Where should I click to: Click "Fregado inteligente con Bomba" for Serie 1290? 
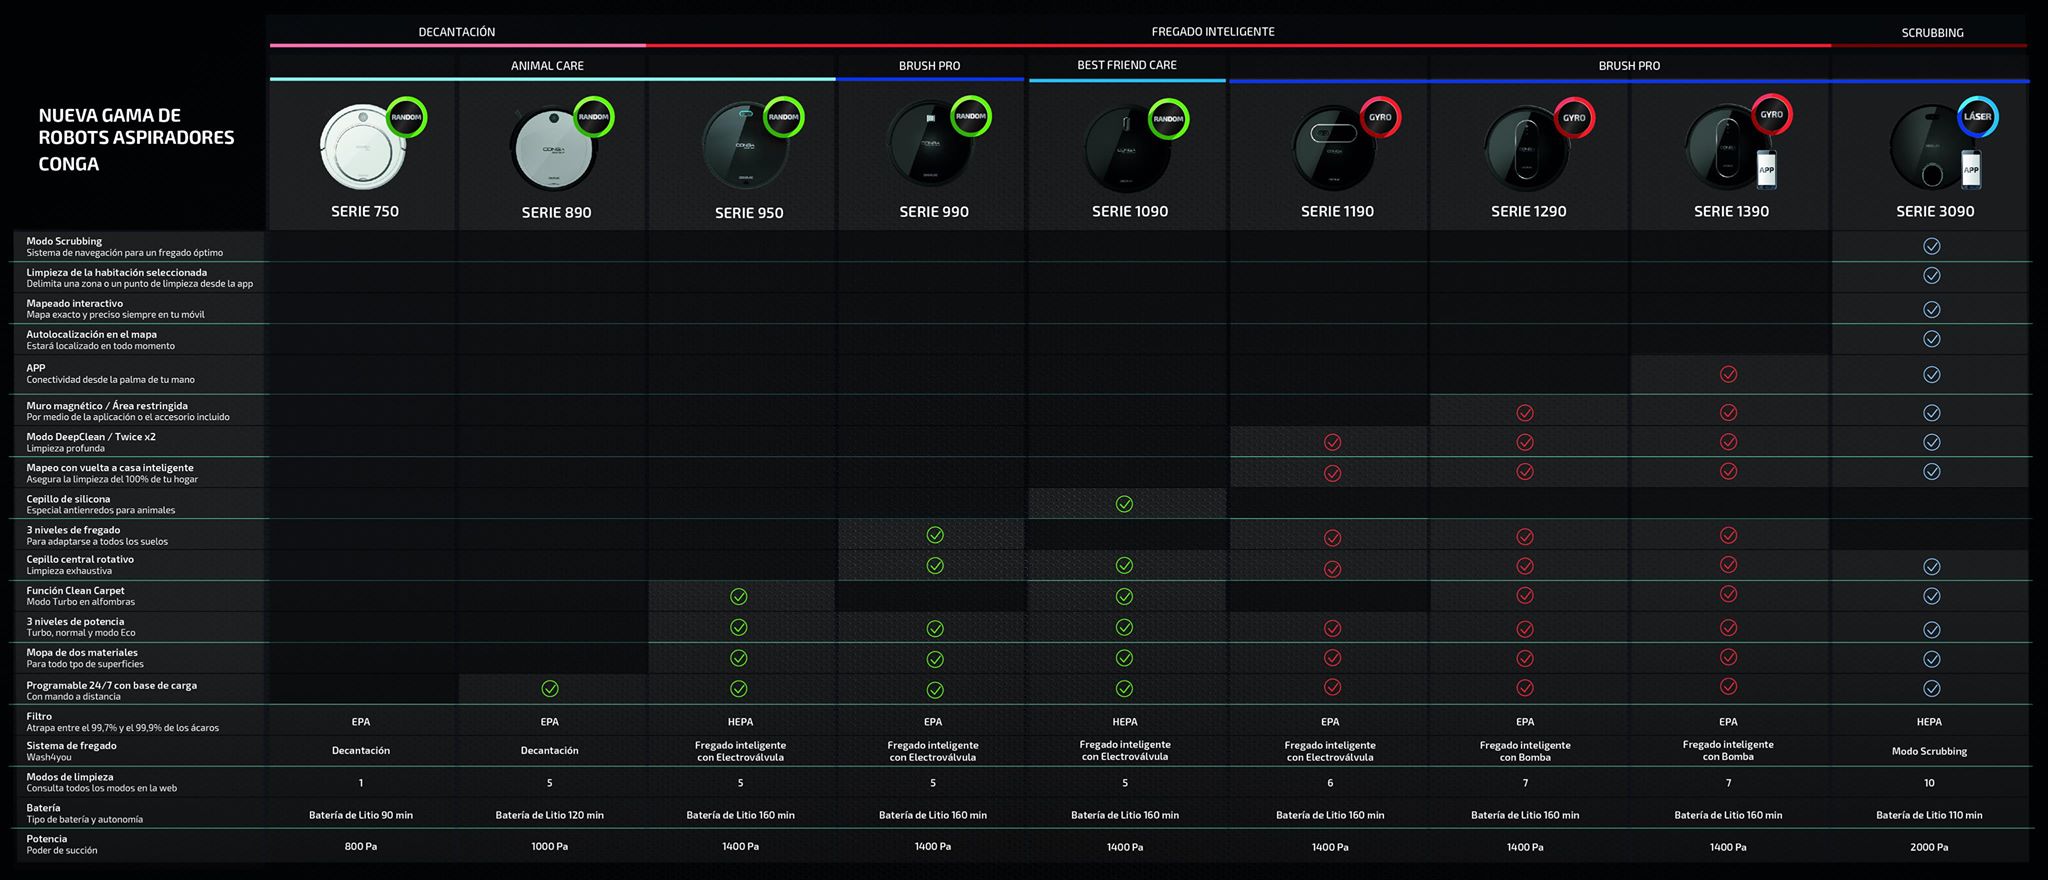point(1525,751)
